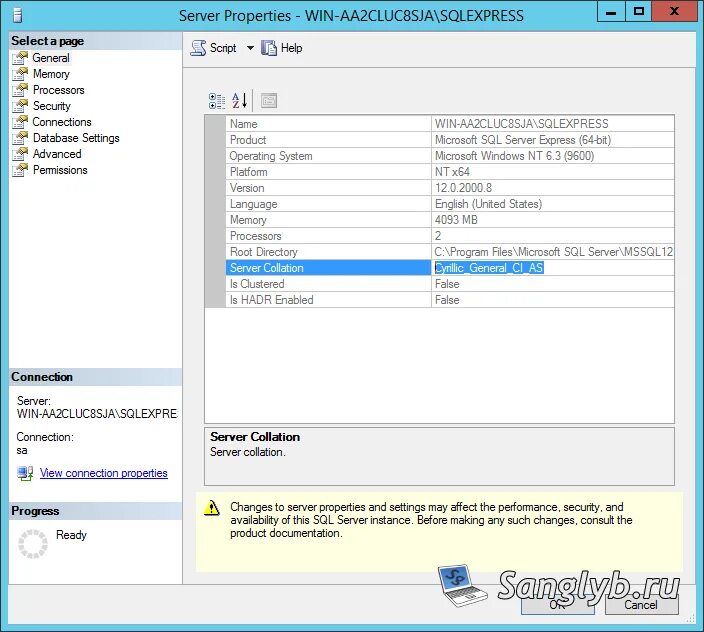704x632 pixels.
Task: Switch property grid to Categorized view
Action: (217, 101)
